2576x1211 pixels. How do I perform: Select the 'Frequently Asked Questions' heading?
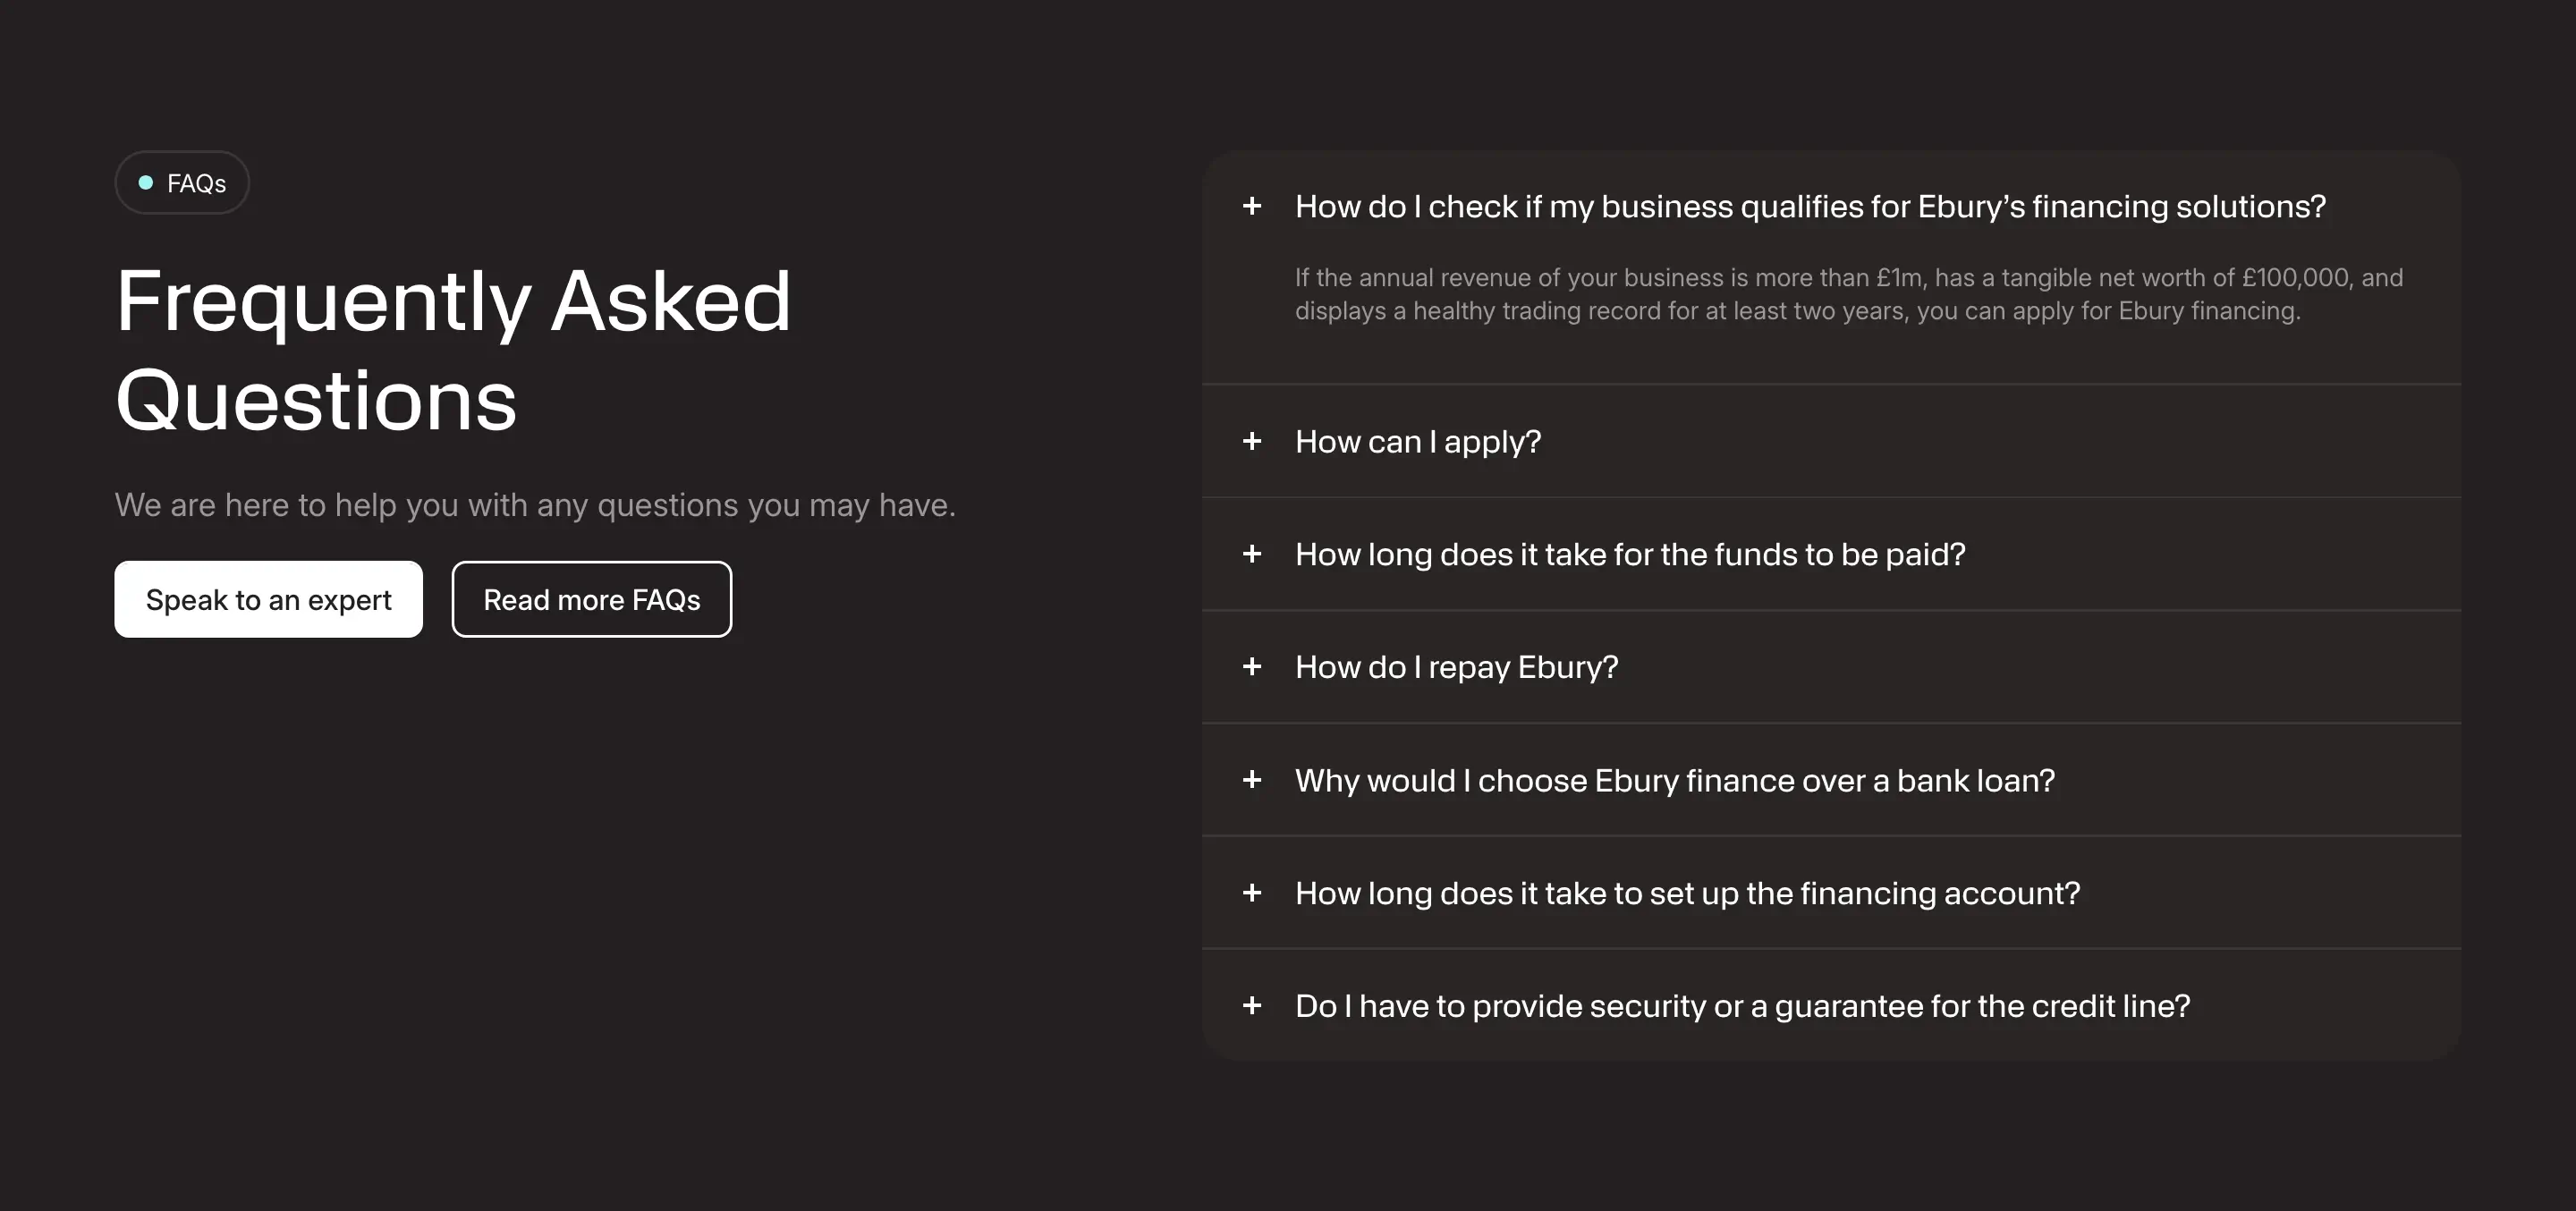pos(453,350)
